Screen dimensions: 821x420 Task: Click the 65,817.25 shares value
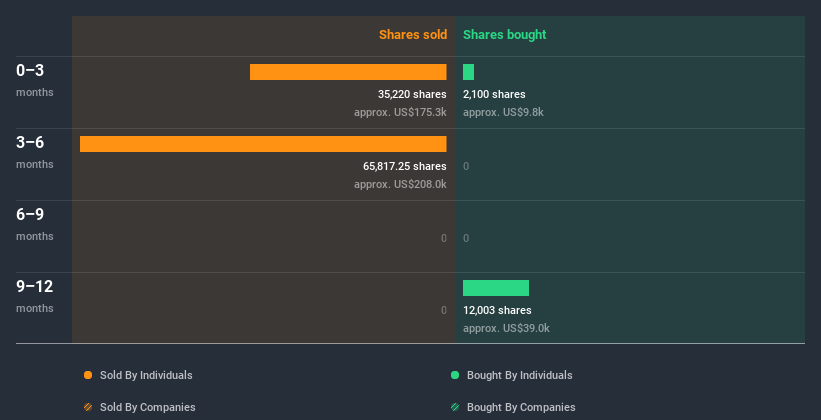pyautogui.click(x=405, y=167)
